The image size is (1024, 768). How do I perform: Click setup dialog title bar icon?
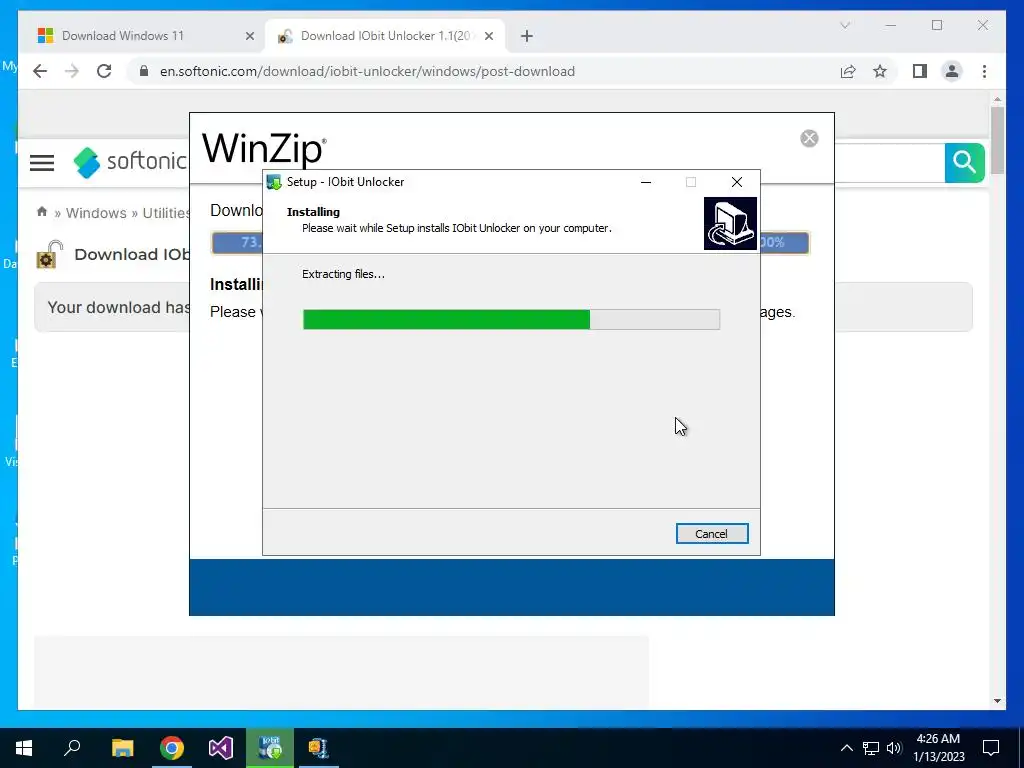(274, 182)
